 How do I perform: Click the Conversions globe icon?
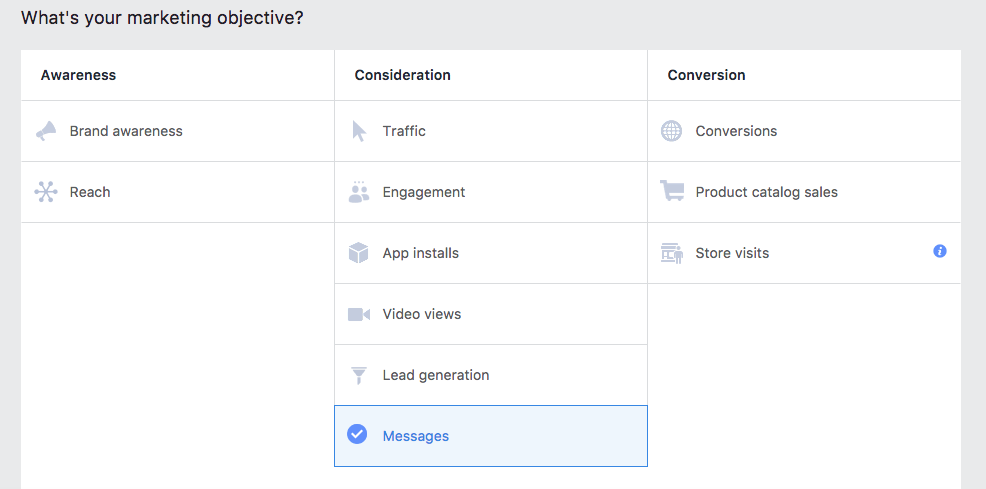coord(671,131)
